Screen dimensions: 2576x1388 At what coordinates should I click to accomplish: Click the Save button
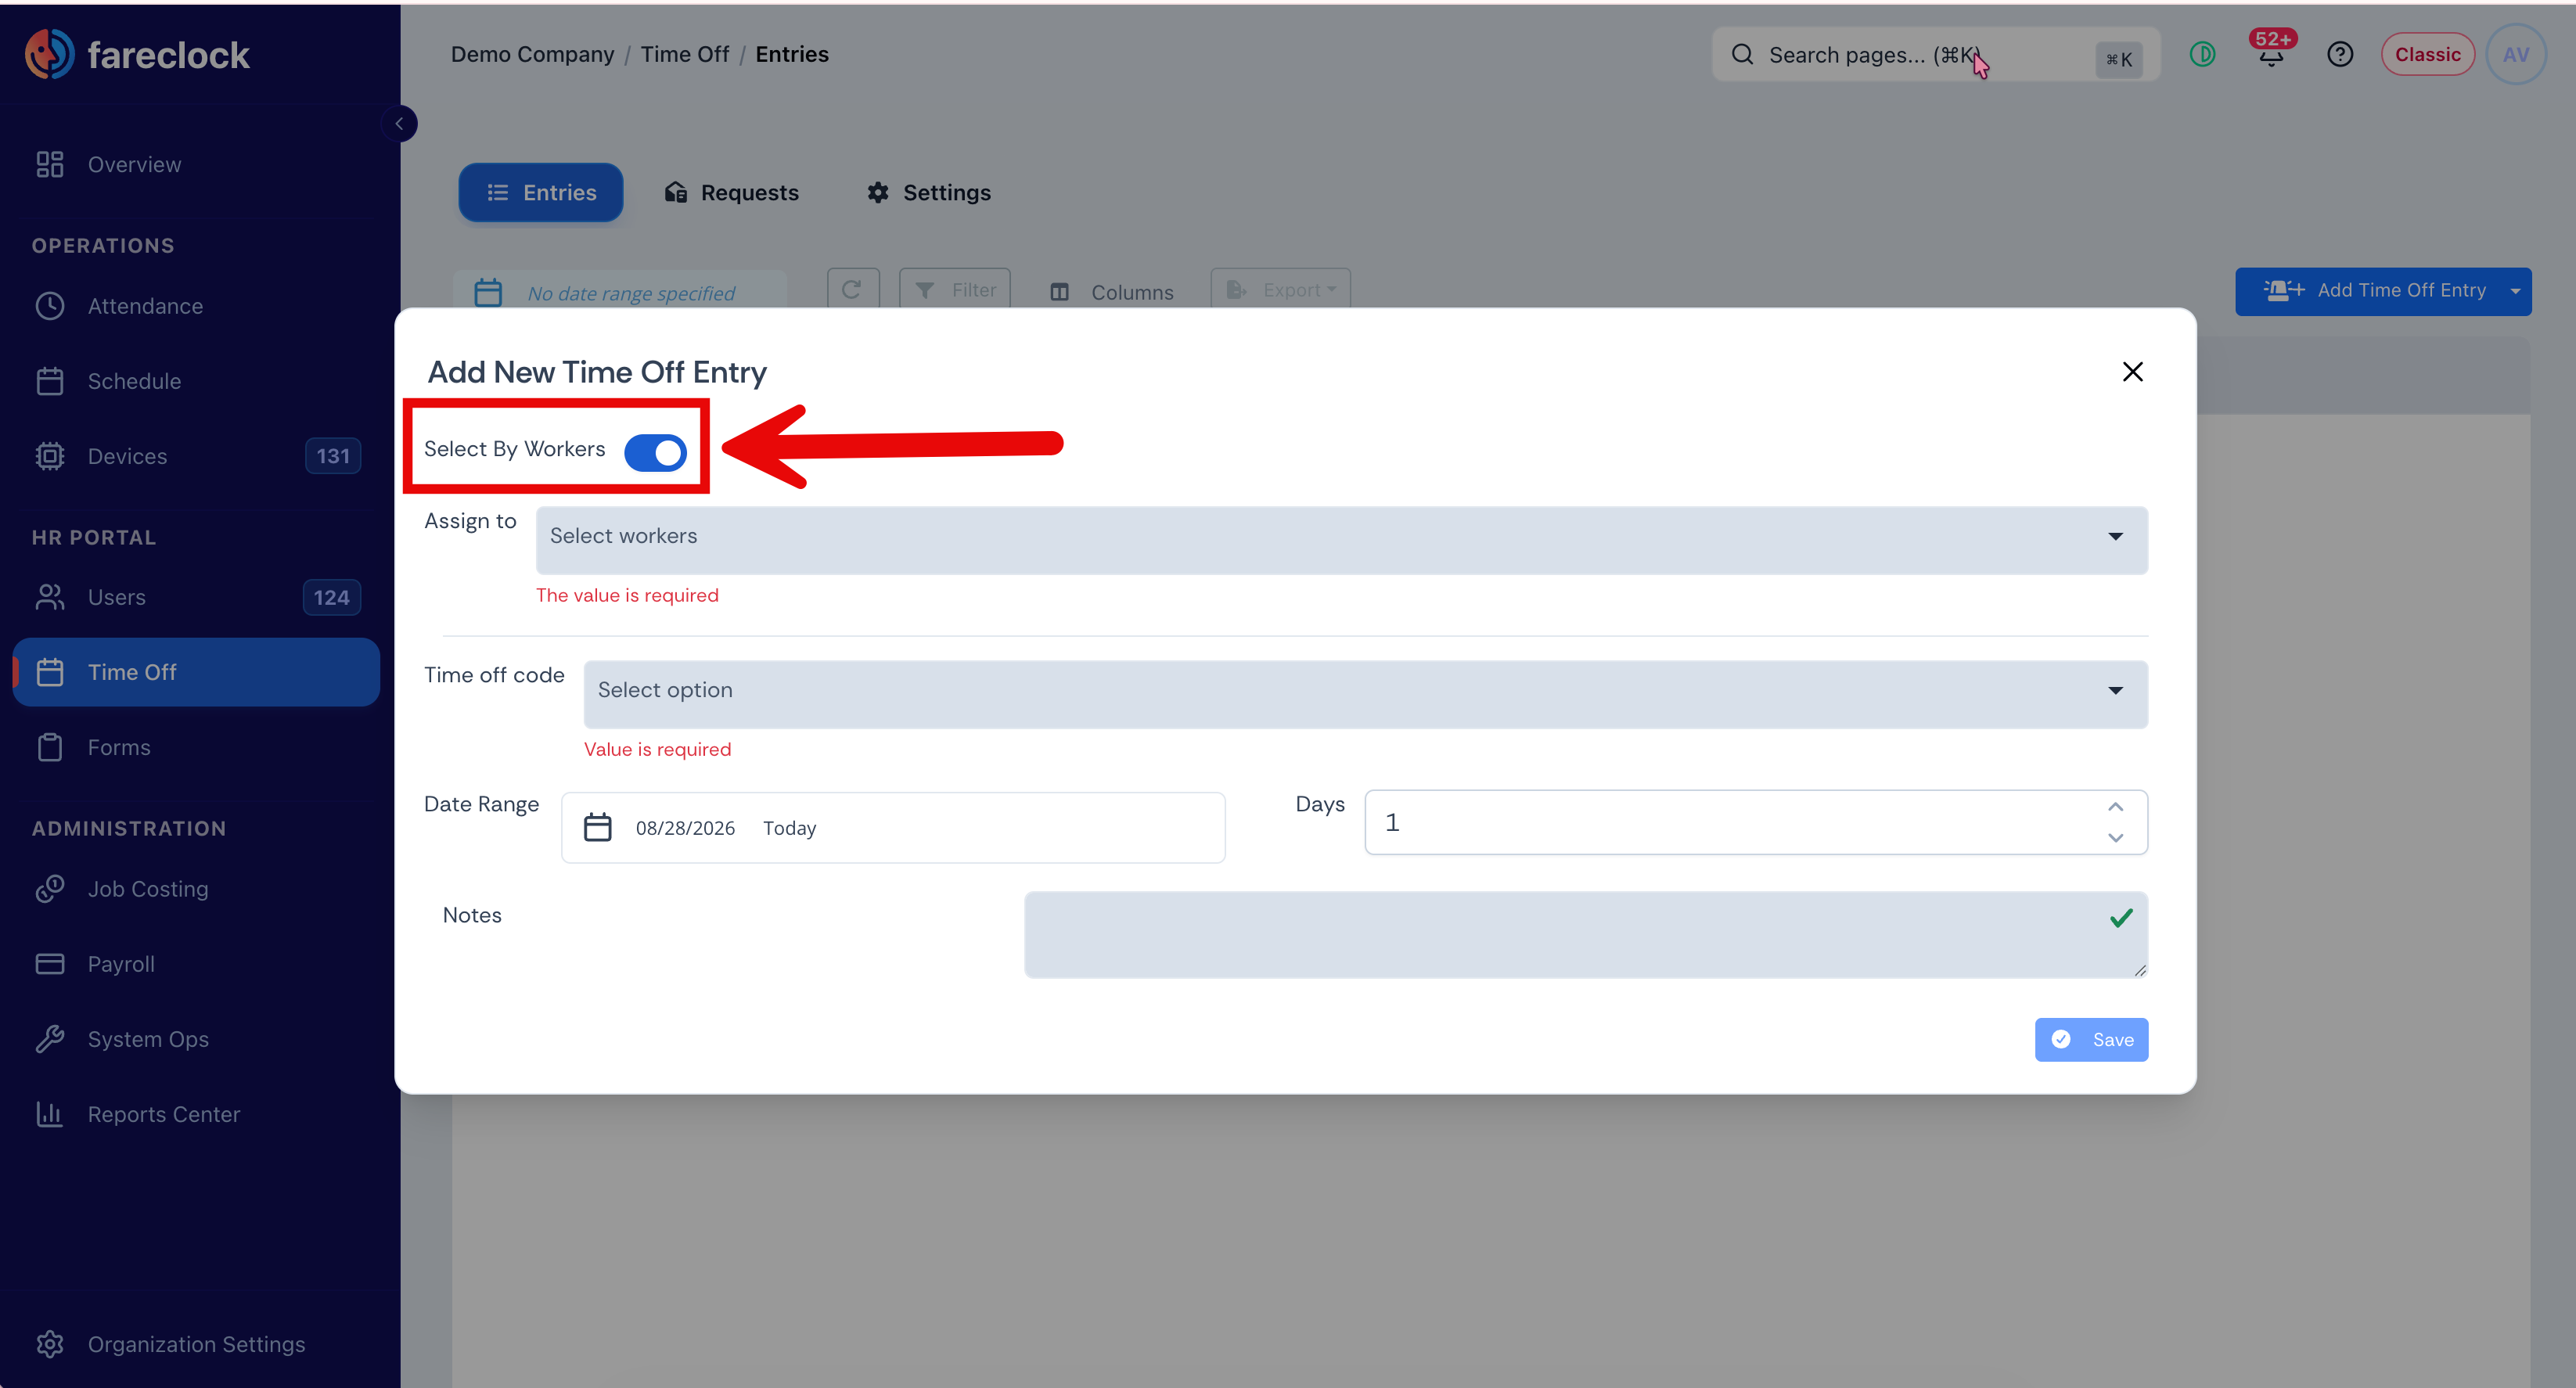coord(2091,1039)
